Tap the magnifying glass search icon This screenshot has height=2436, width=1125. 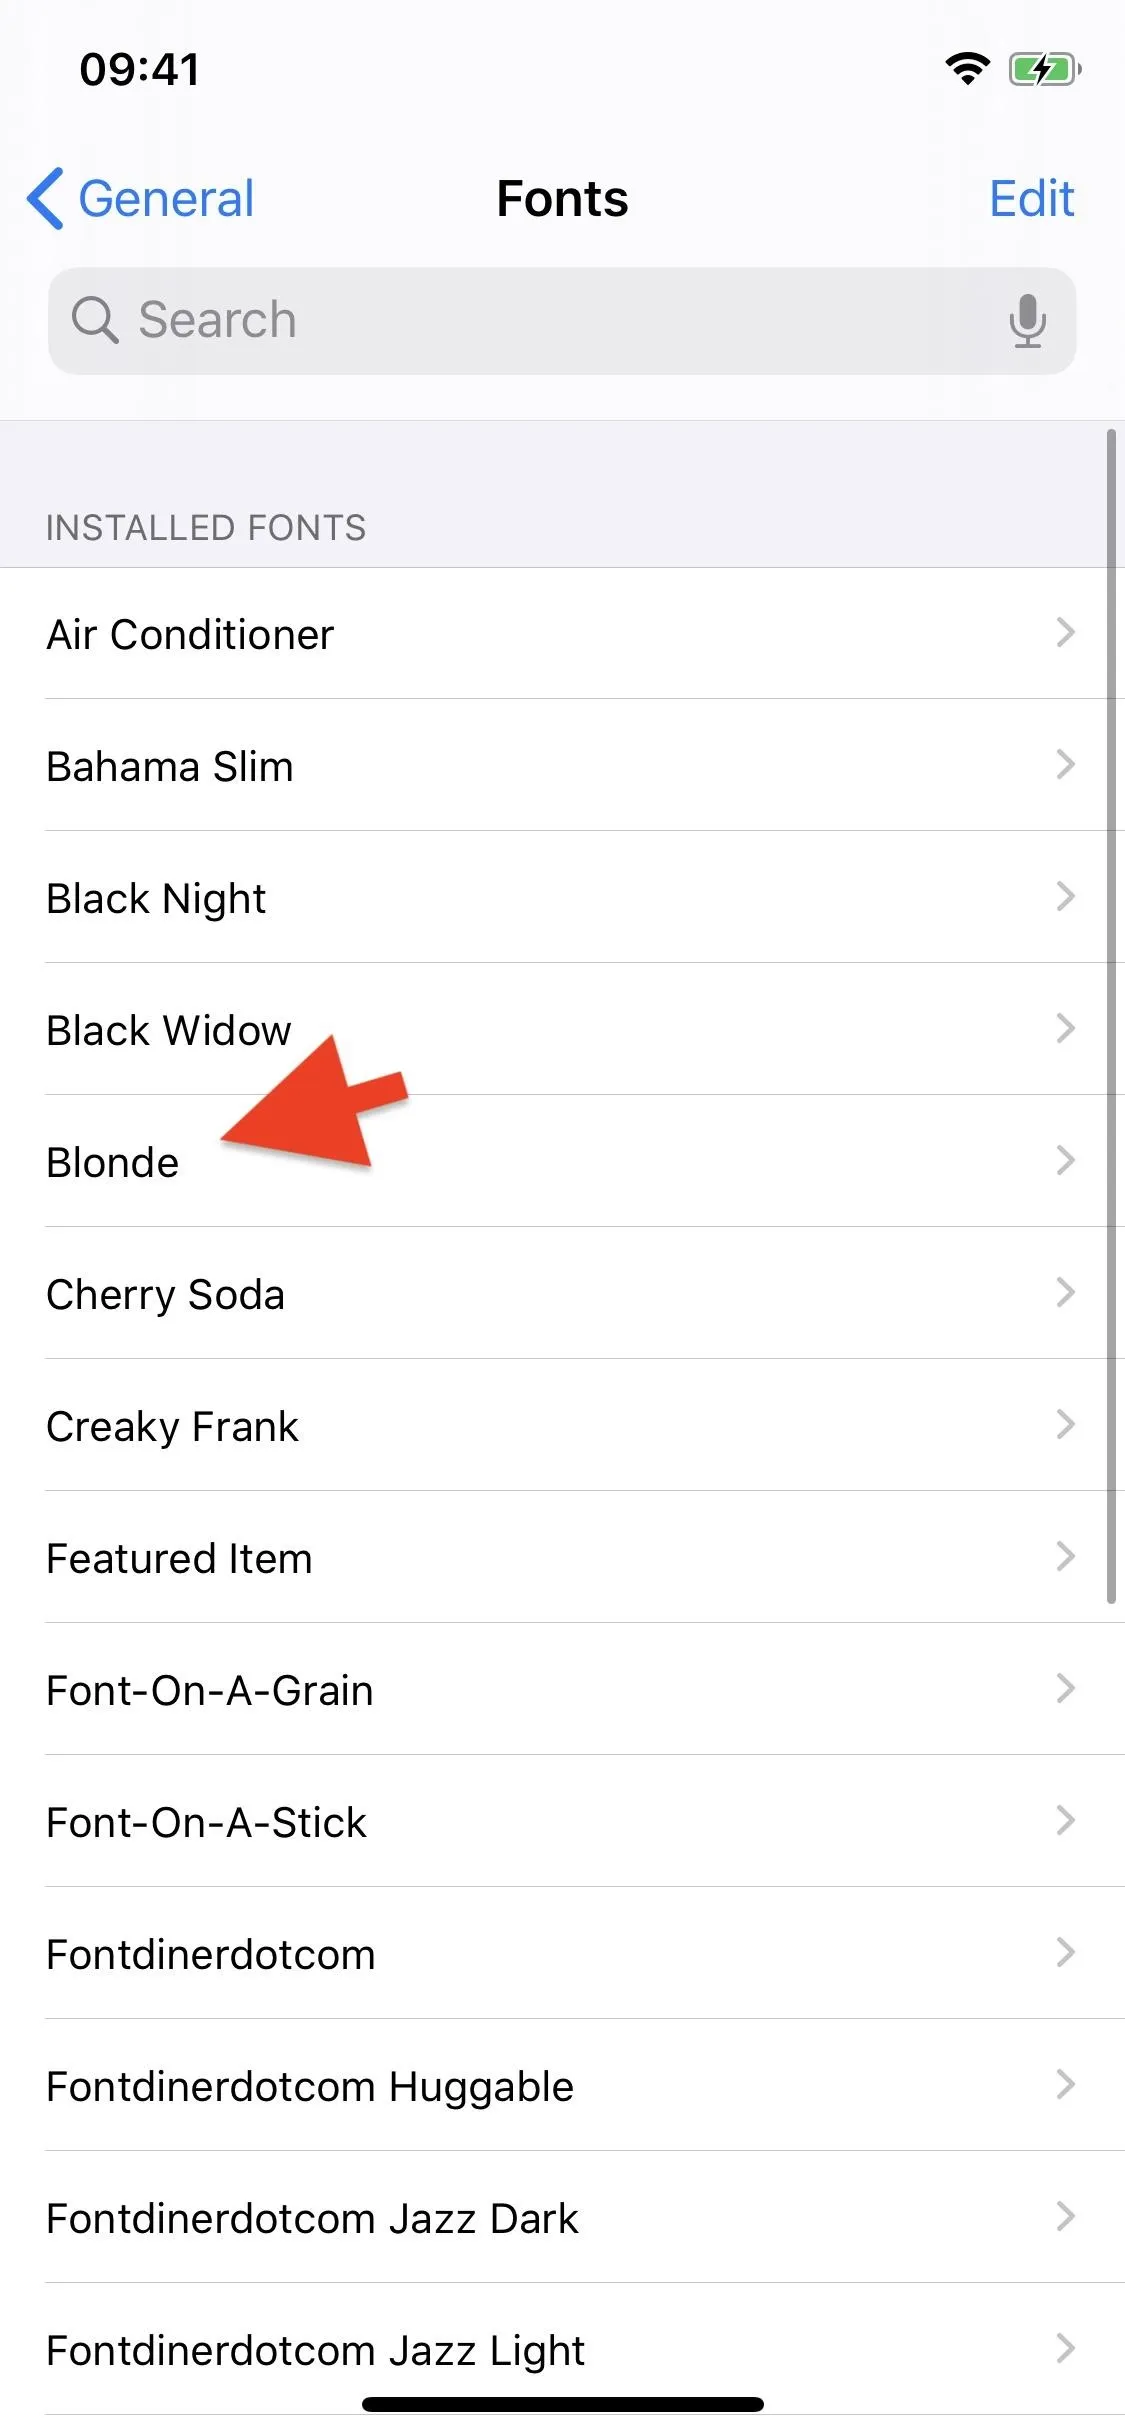click(95, 321)
